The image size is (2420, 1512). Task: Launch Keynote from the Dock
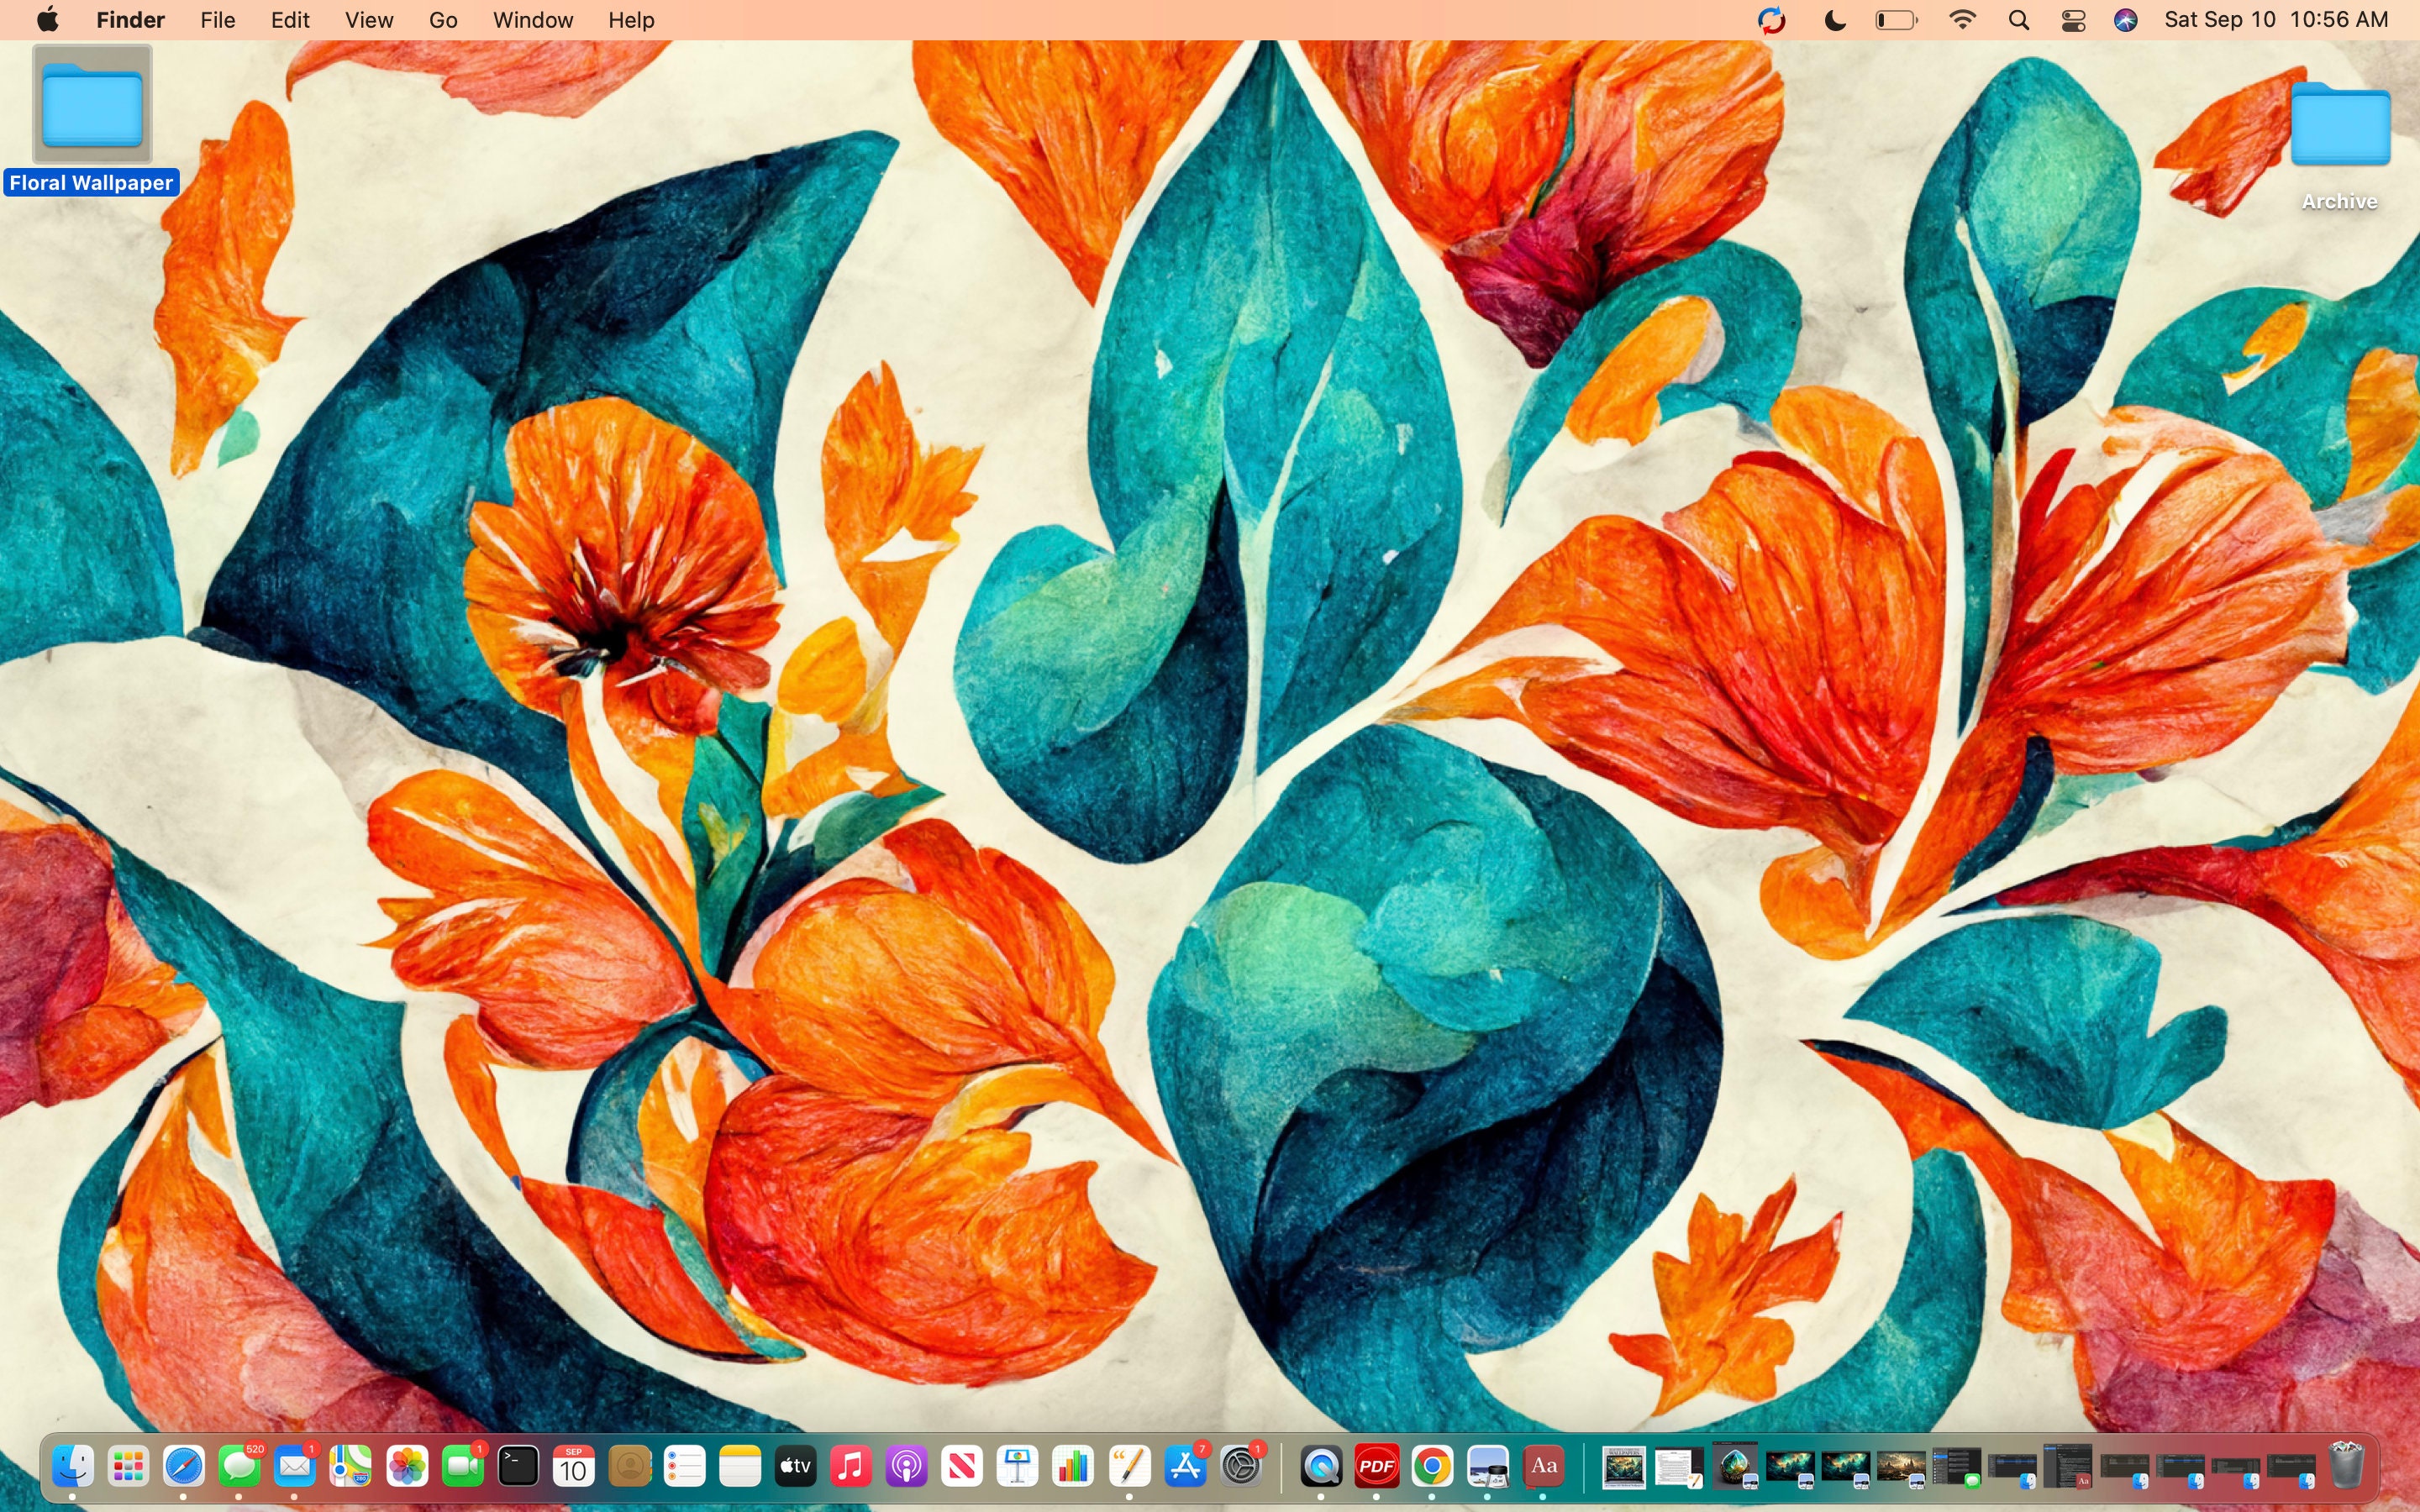point(1017,1465)
